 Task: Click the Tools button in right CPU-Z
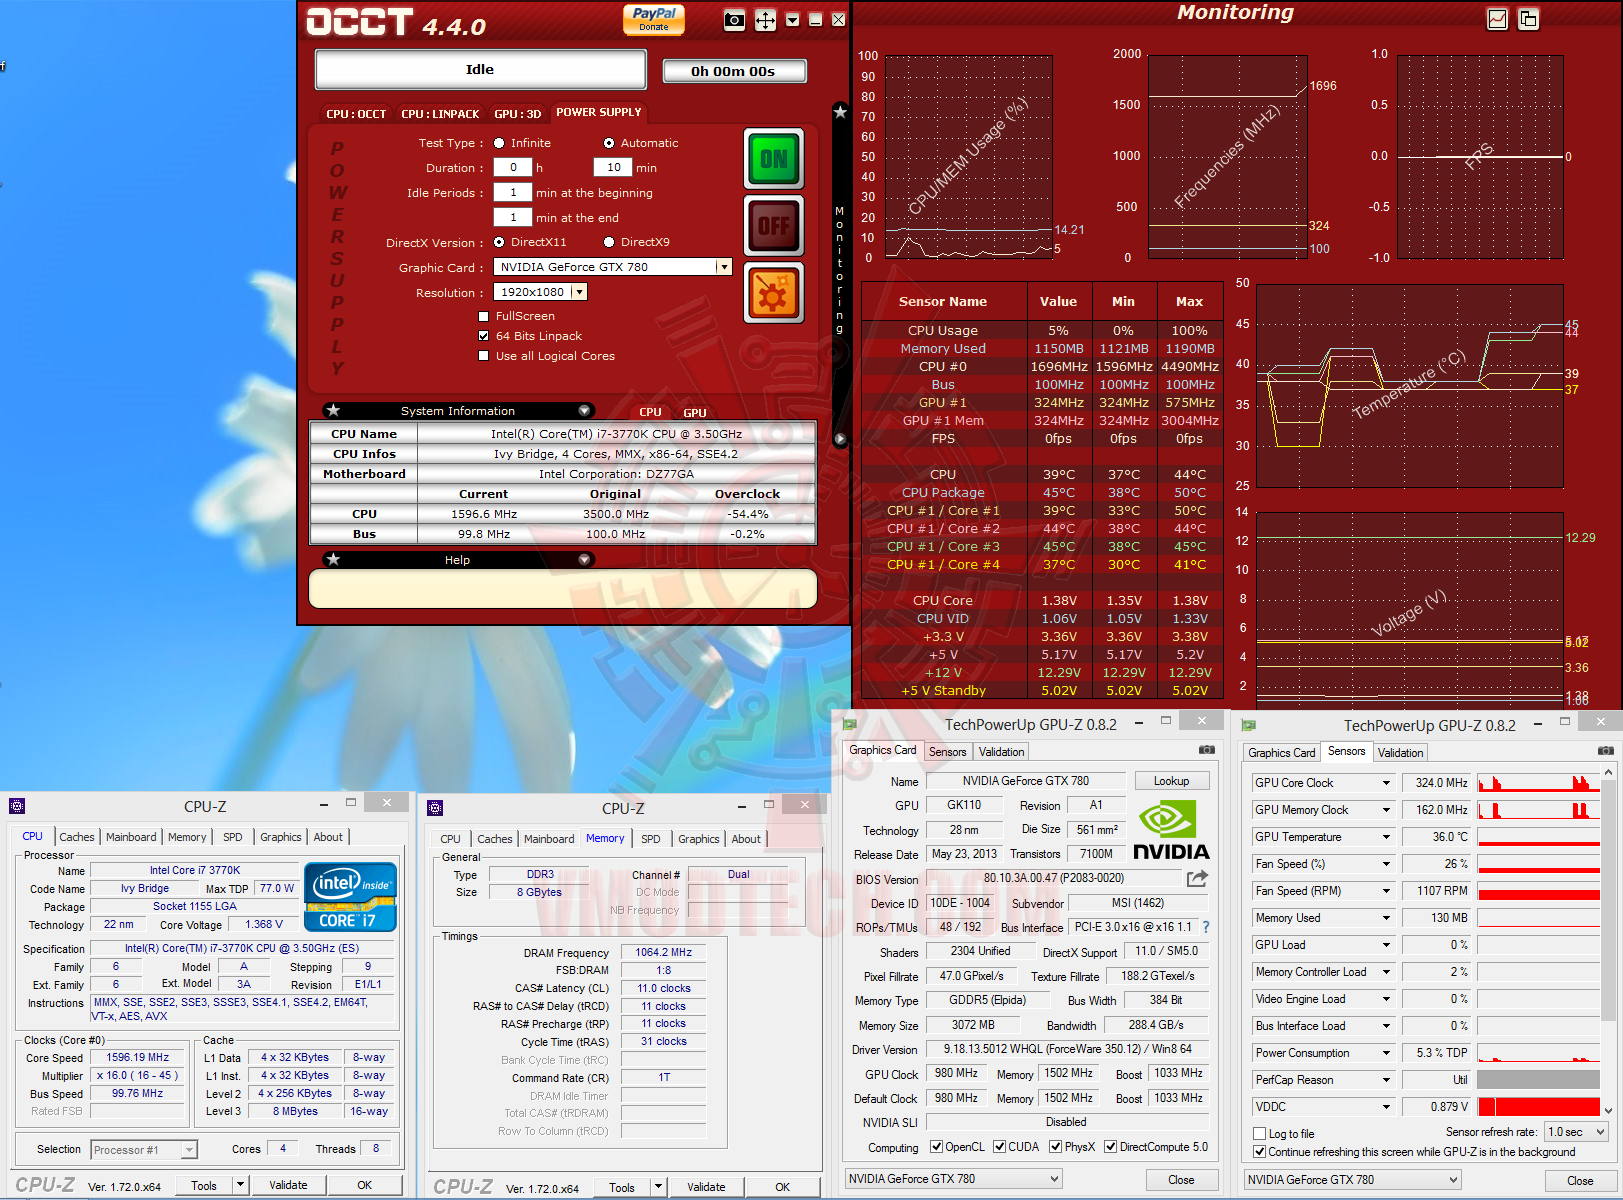(622, 1187)
